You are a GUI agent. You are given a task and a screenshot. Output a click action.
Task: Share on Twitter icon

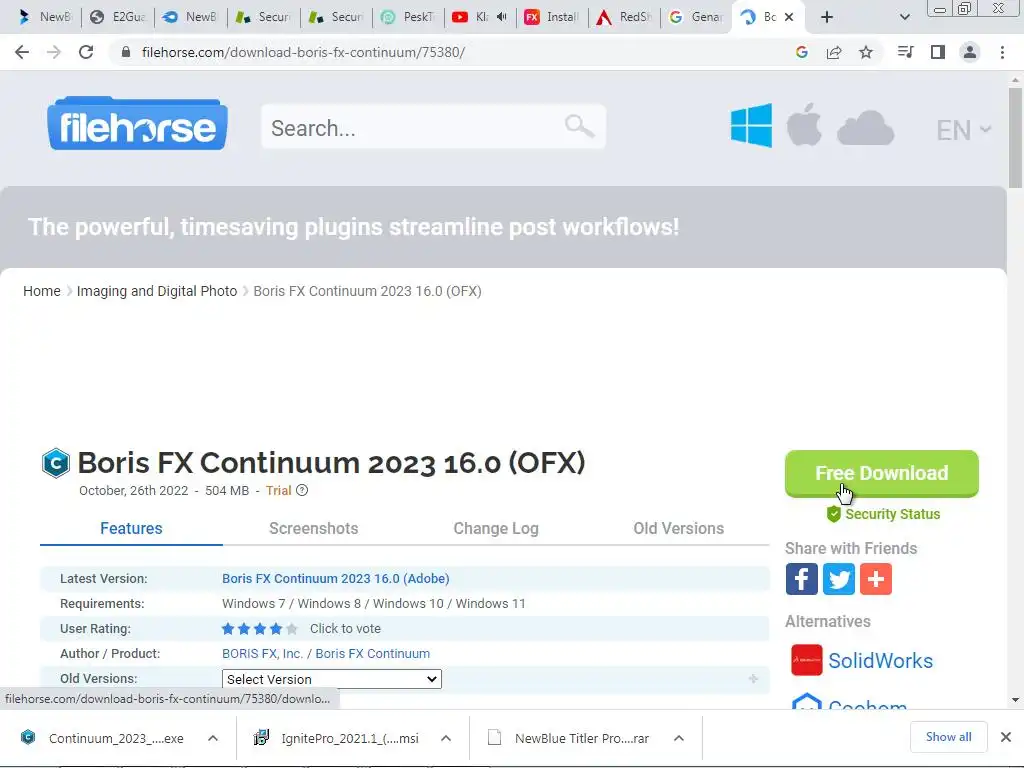coord(839,579)
